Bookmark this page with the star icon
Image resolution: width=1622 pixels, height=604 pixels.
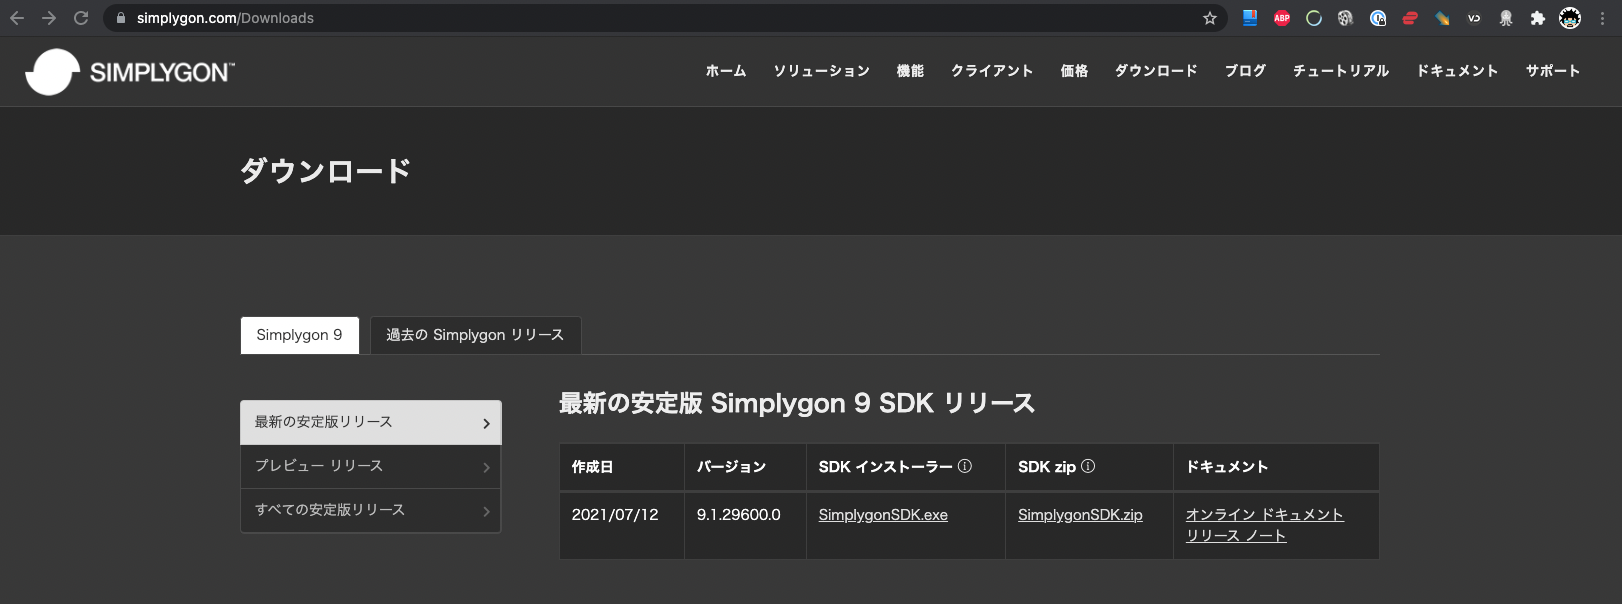point(1210,18)
